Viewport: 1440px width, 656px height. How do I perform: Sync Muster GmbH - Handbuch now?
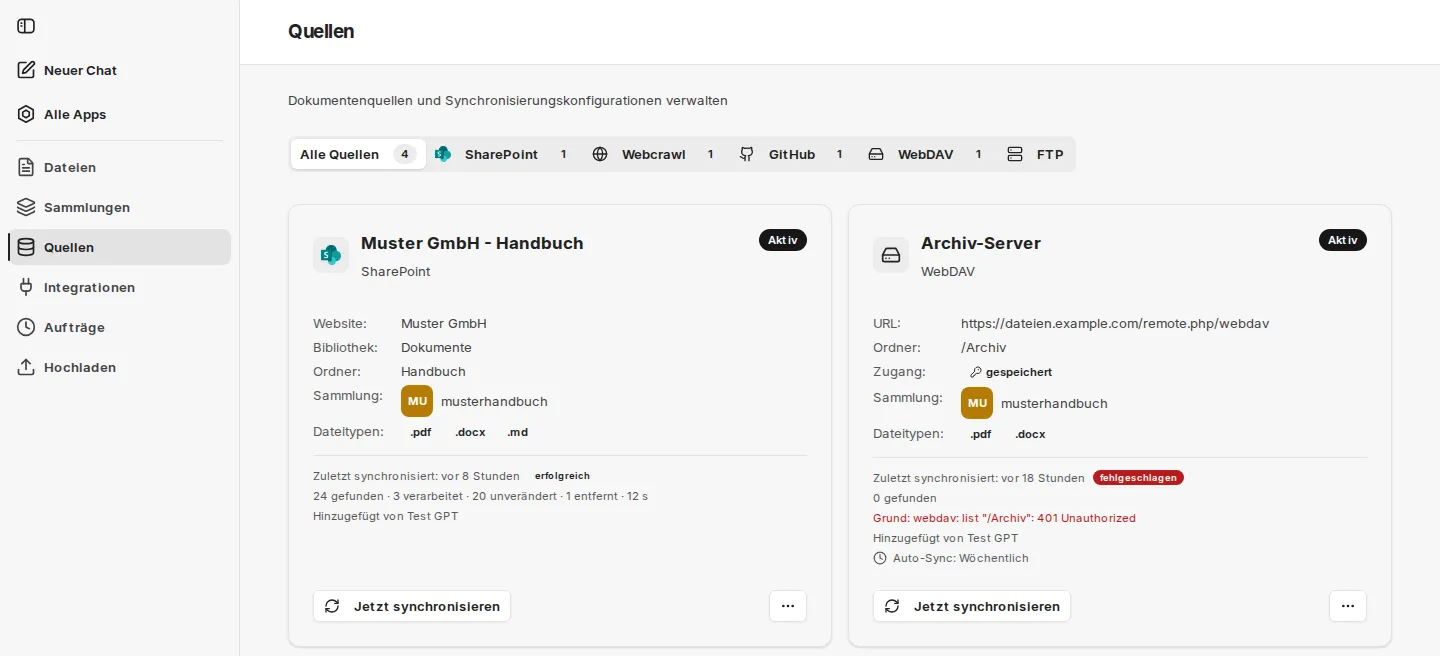[412, 606]
